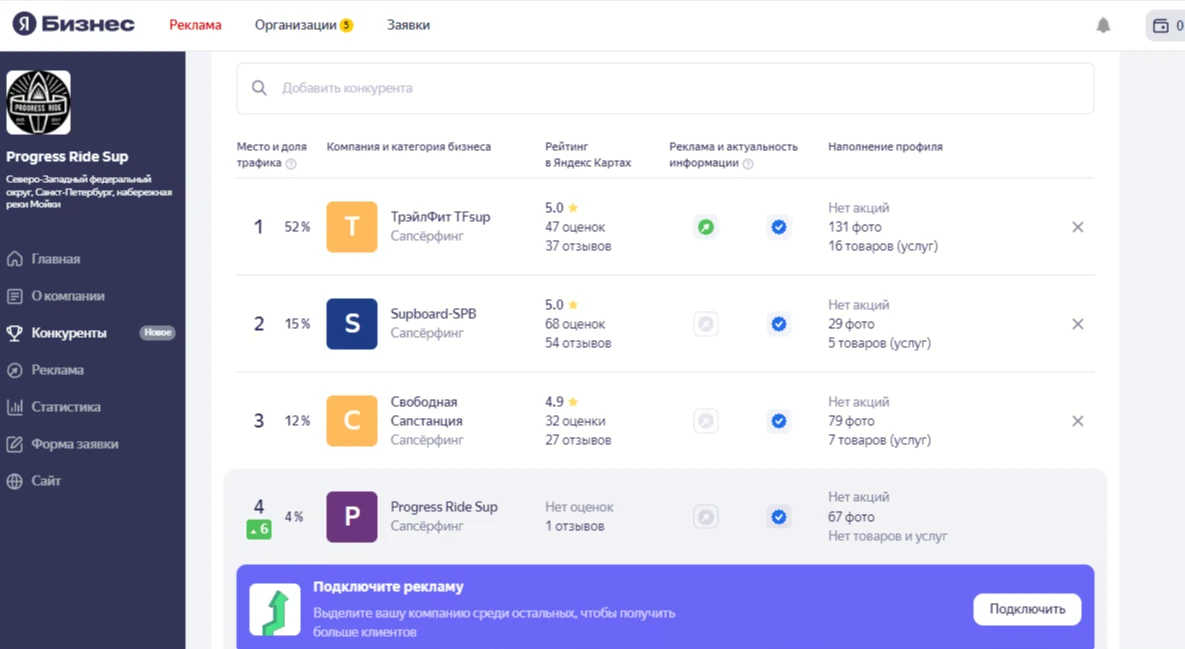This screenshot has height=649, width=1185.
Task: Click the 52% traffic share value
Action: point(297,227)
